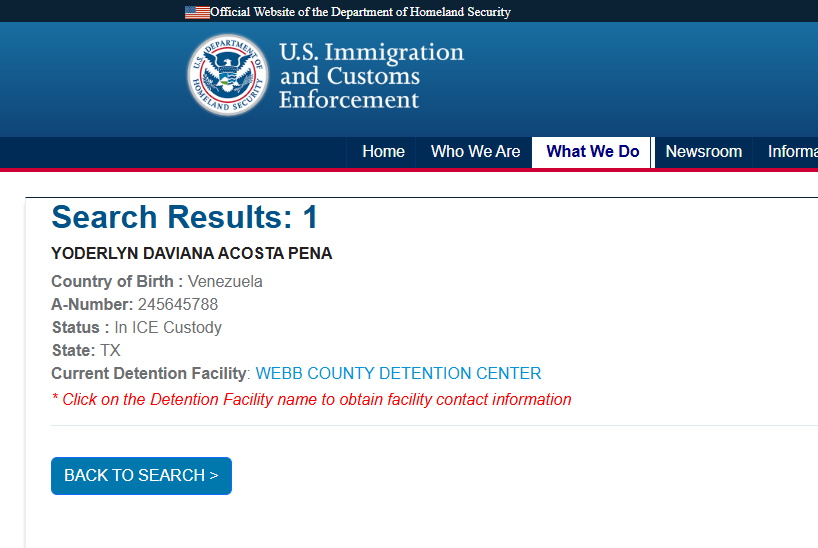Click the A-Number value 245645788
Viewport: 818px width, 548px height.
178,304
